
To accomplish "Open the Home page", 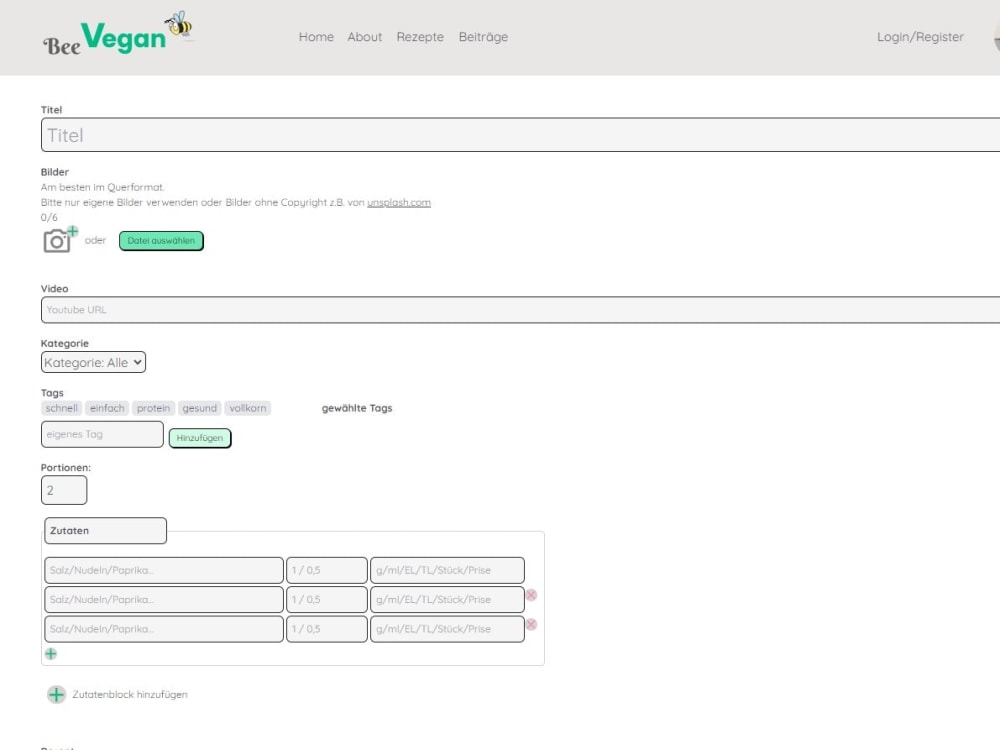I will (316, 37).
